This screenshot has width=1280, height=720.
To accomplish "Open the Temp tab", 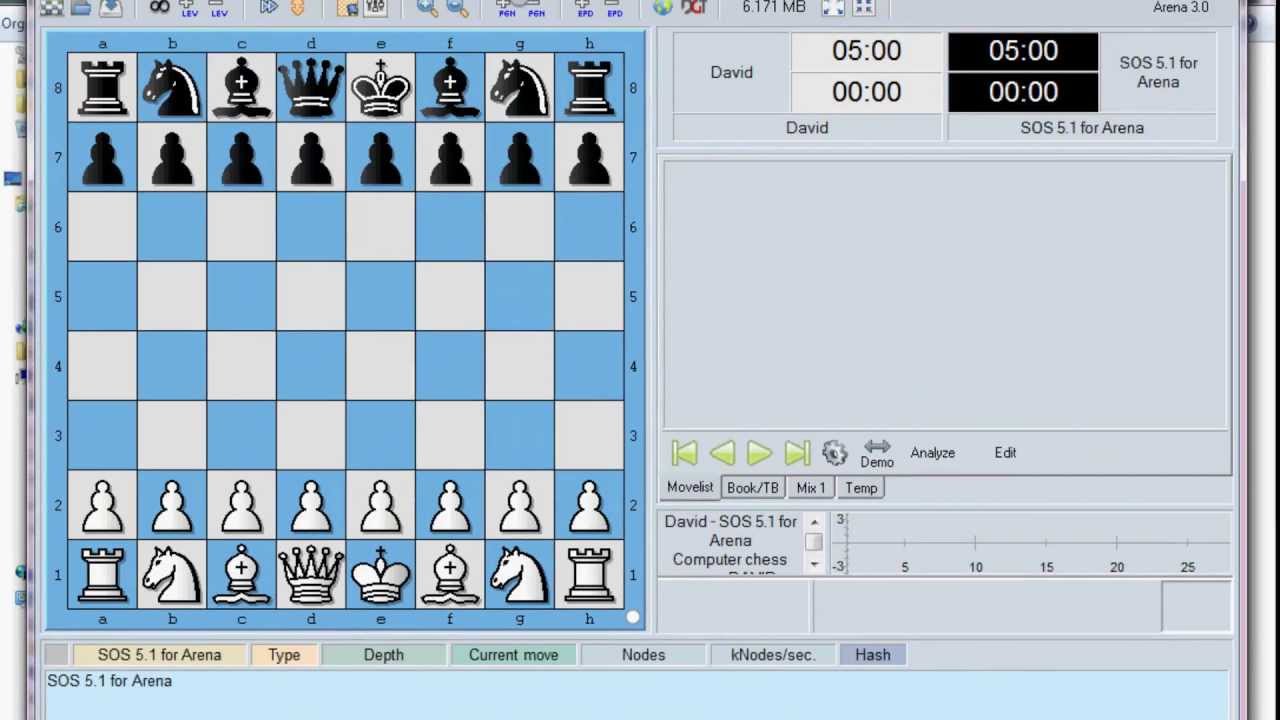I will tap(861, 488).
